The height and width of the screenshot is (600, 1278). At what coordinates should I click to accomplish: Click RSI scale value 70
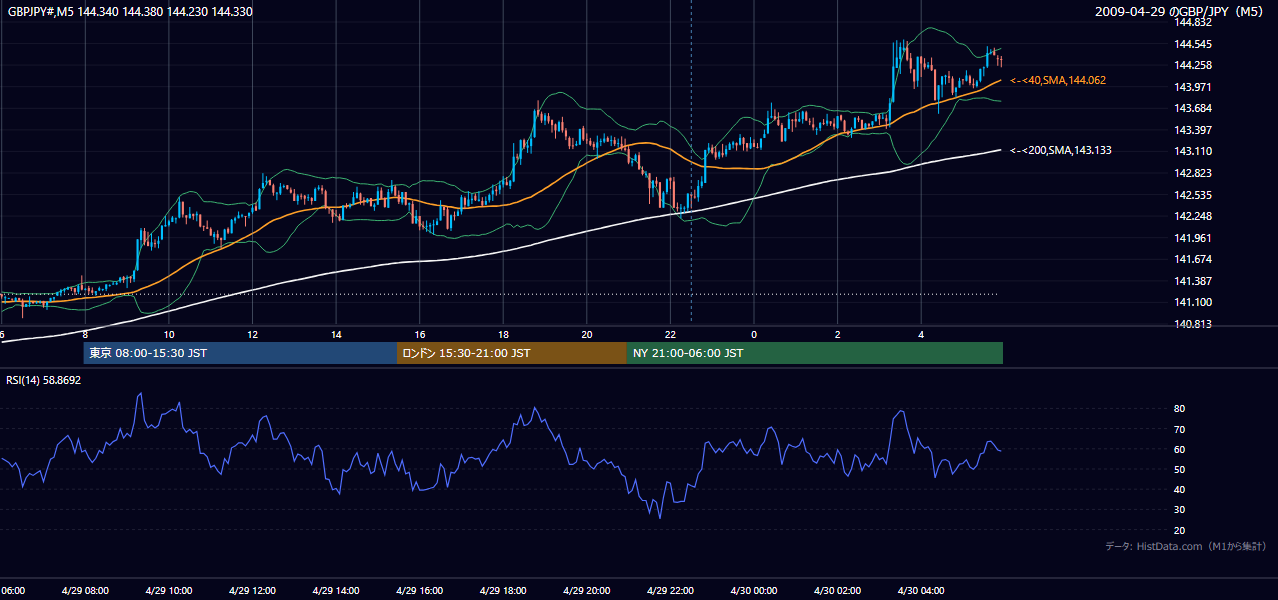pos(1179,429)
